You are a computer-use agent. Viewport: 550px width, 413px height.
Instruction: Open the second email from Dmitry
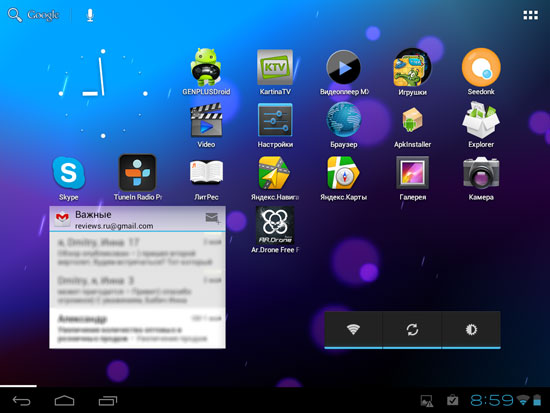(137, 289)
